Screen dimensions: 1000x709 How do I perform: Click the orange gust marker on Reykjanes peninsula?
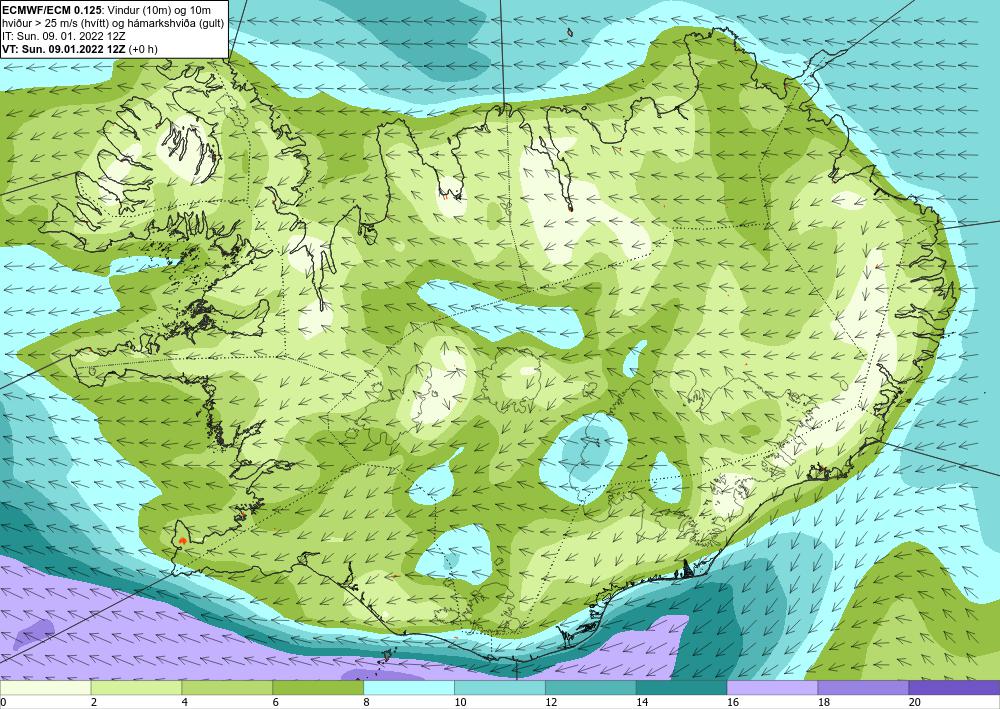182,541
